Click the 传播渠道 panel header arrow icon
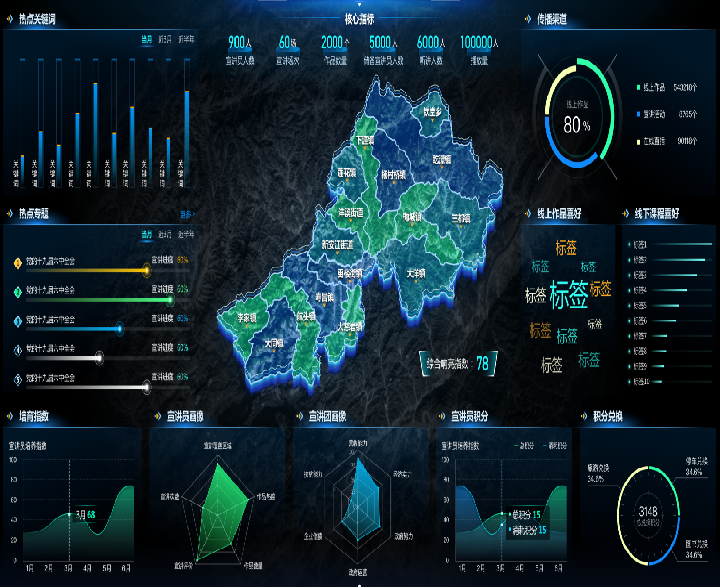This screenshot has height=588, width=720. click(528, 19)
